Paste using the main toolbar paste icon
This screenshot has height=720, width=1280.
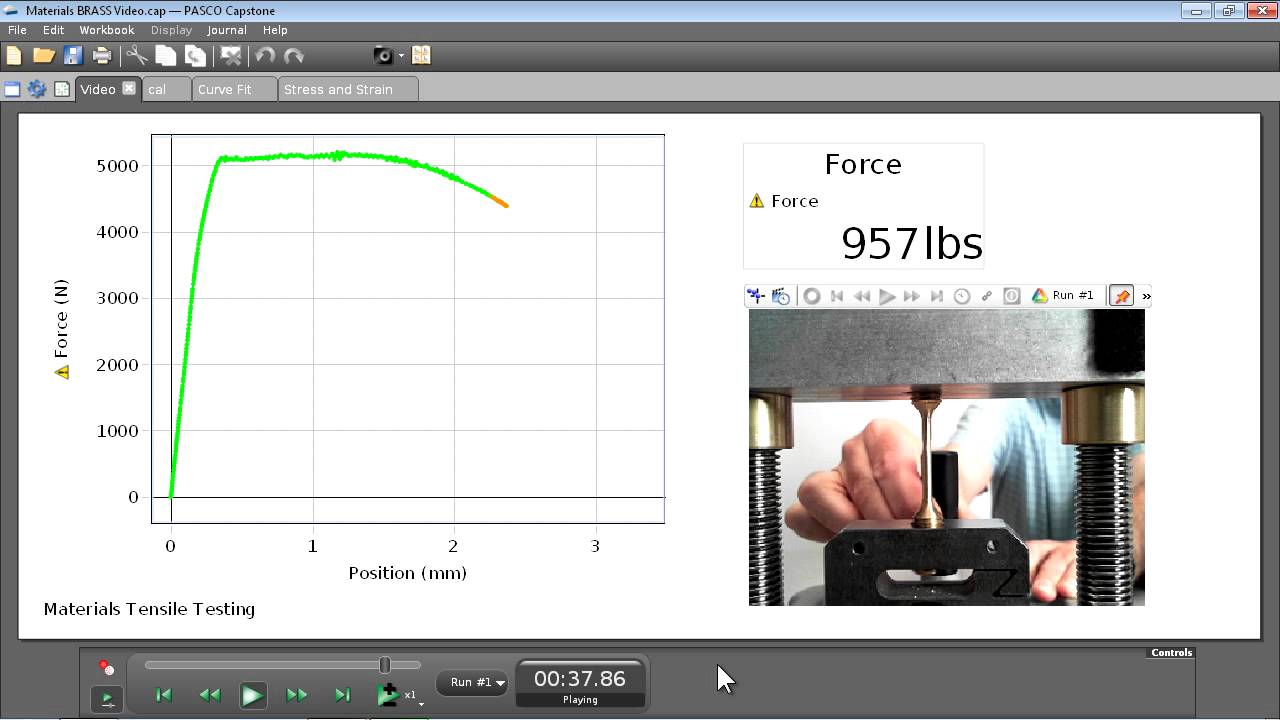195,56
